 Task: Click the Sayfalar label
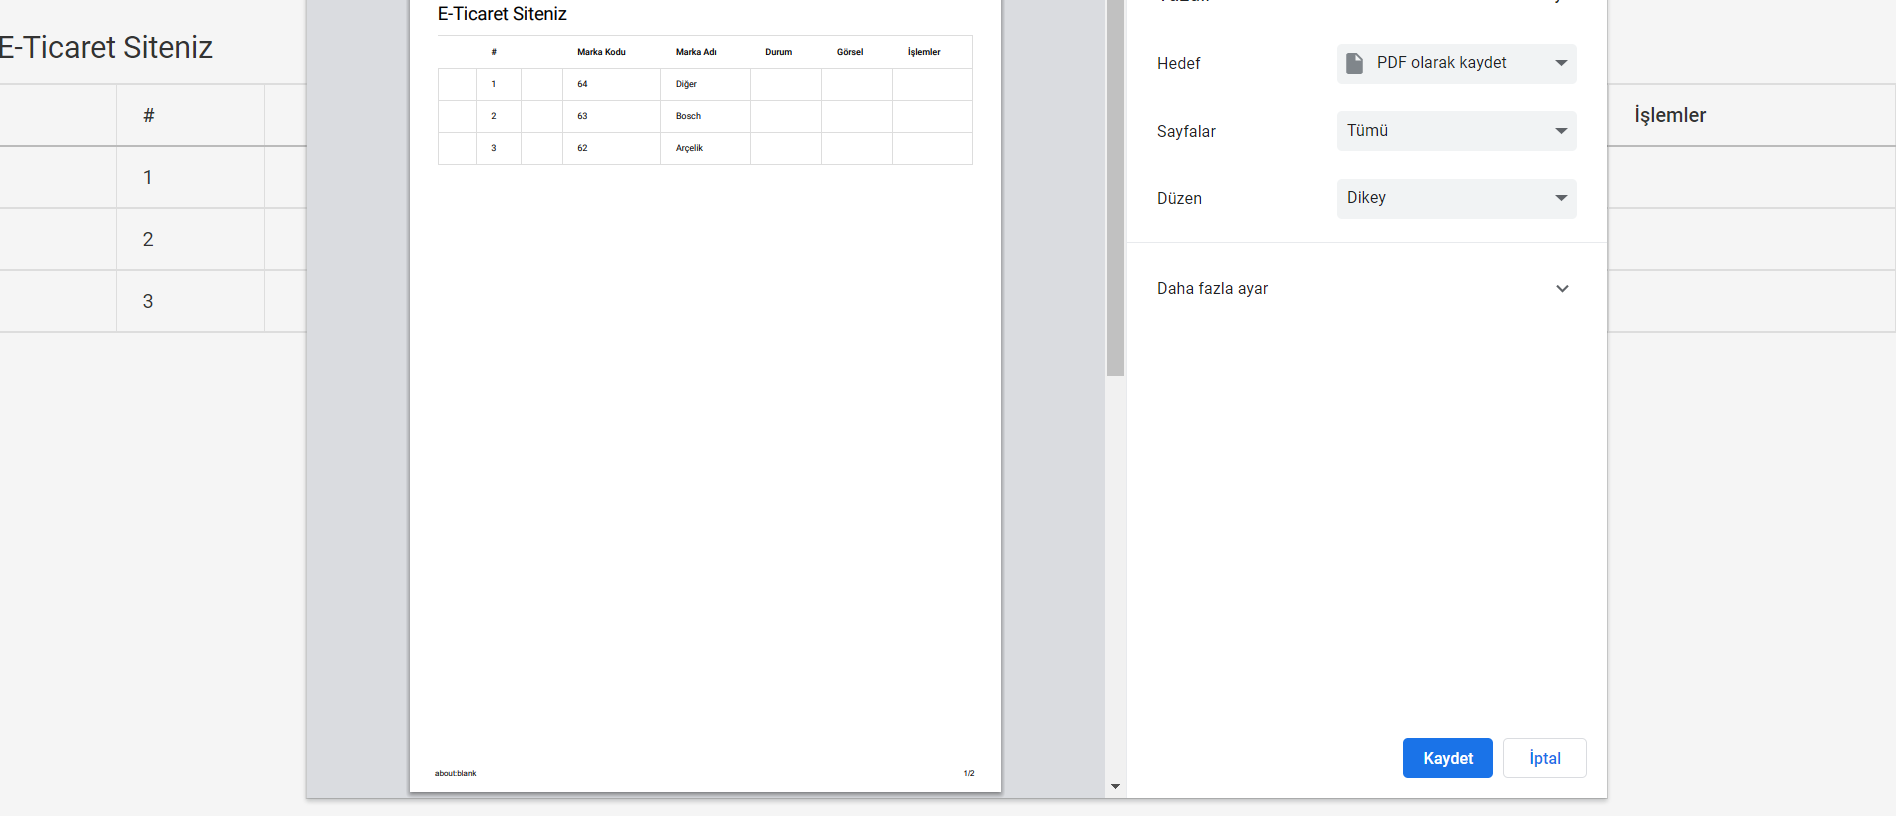tap(1186, 131)
